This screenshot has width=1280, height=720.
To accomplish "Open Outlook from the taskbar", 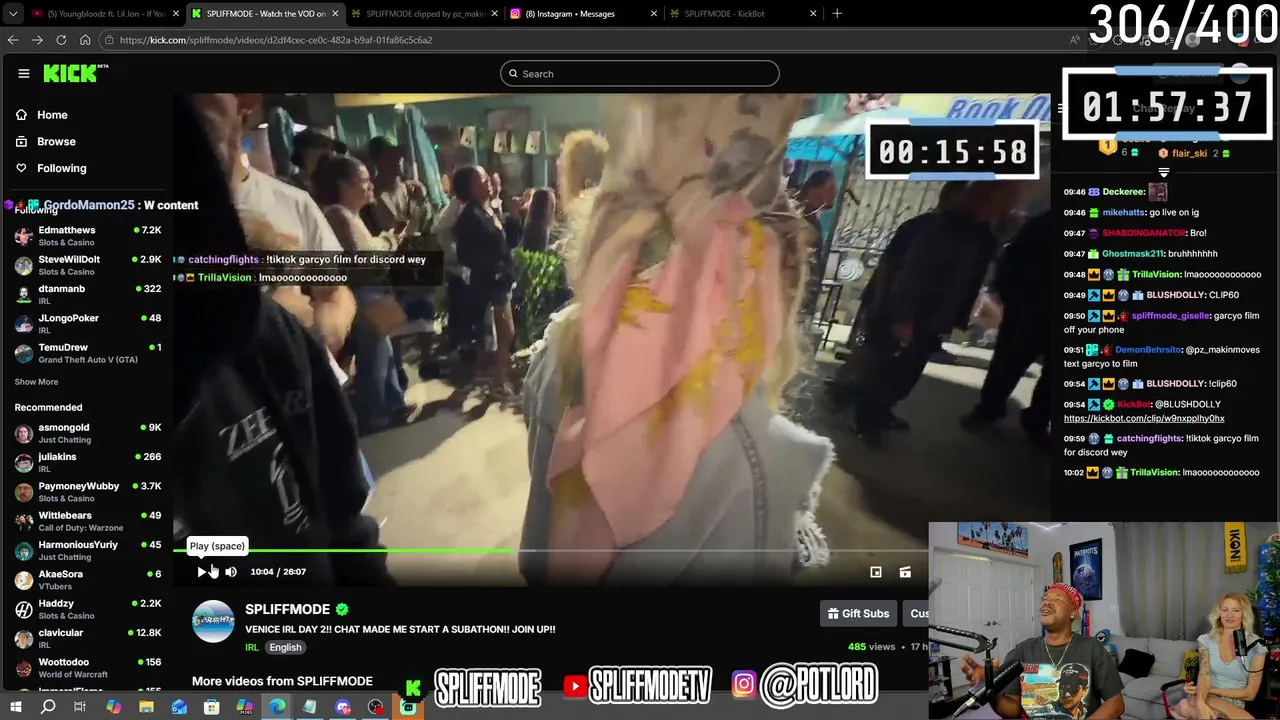I will (179, 707).
